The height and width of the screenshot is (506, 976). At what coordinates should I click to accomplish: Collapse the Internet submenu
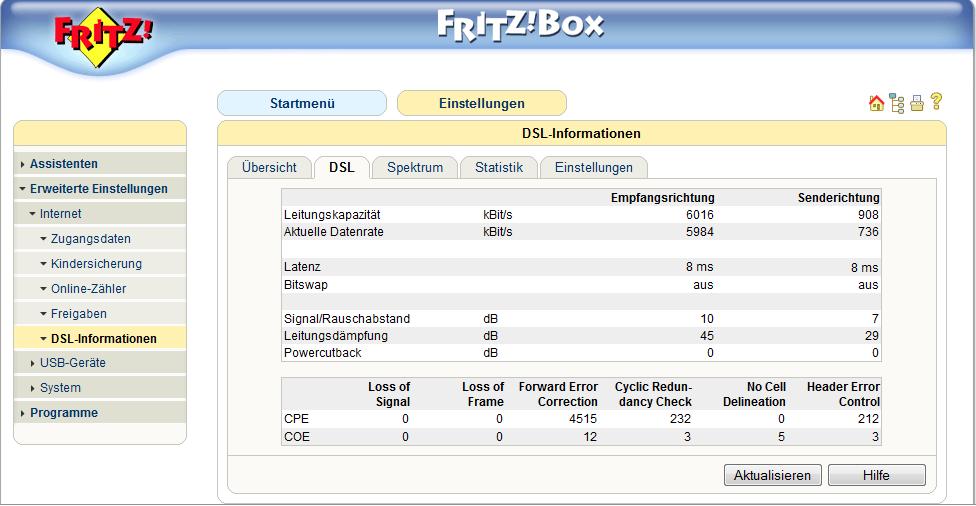(60, 214)
